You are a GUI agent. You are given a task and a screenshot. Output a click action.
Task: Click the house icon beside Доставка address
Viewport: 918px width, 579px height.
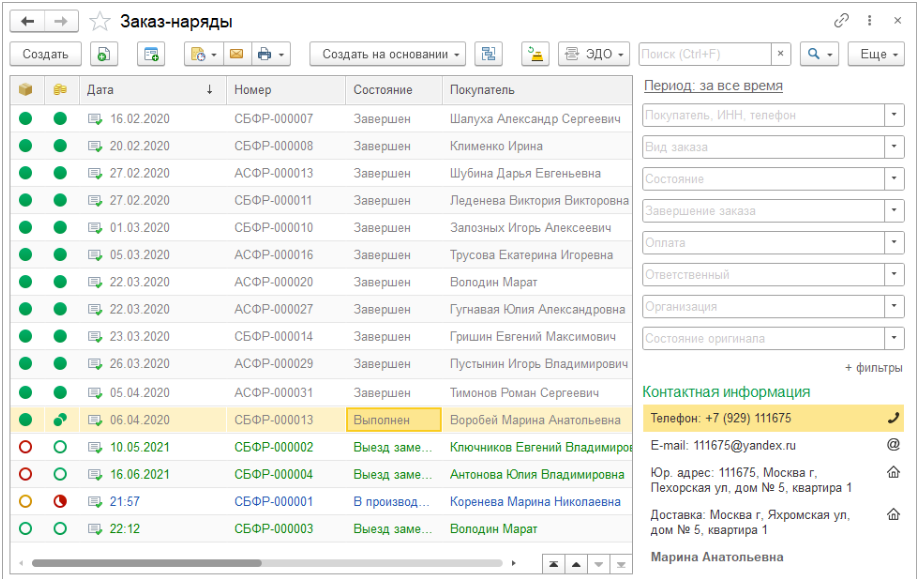(x=893, y=515)
